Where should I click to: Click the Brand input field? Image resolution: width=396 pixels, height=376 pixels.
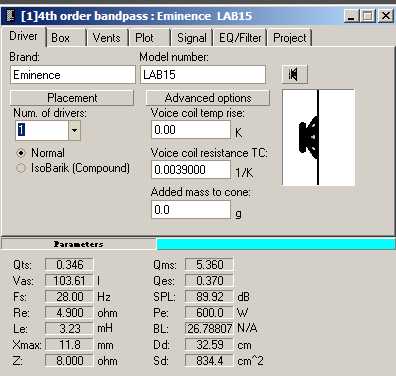pyautogui.click(x=73, y=75)
